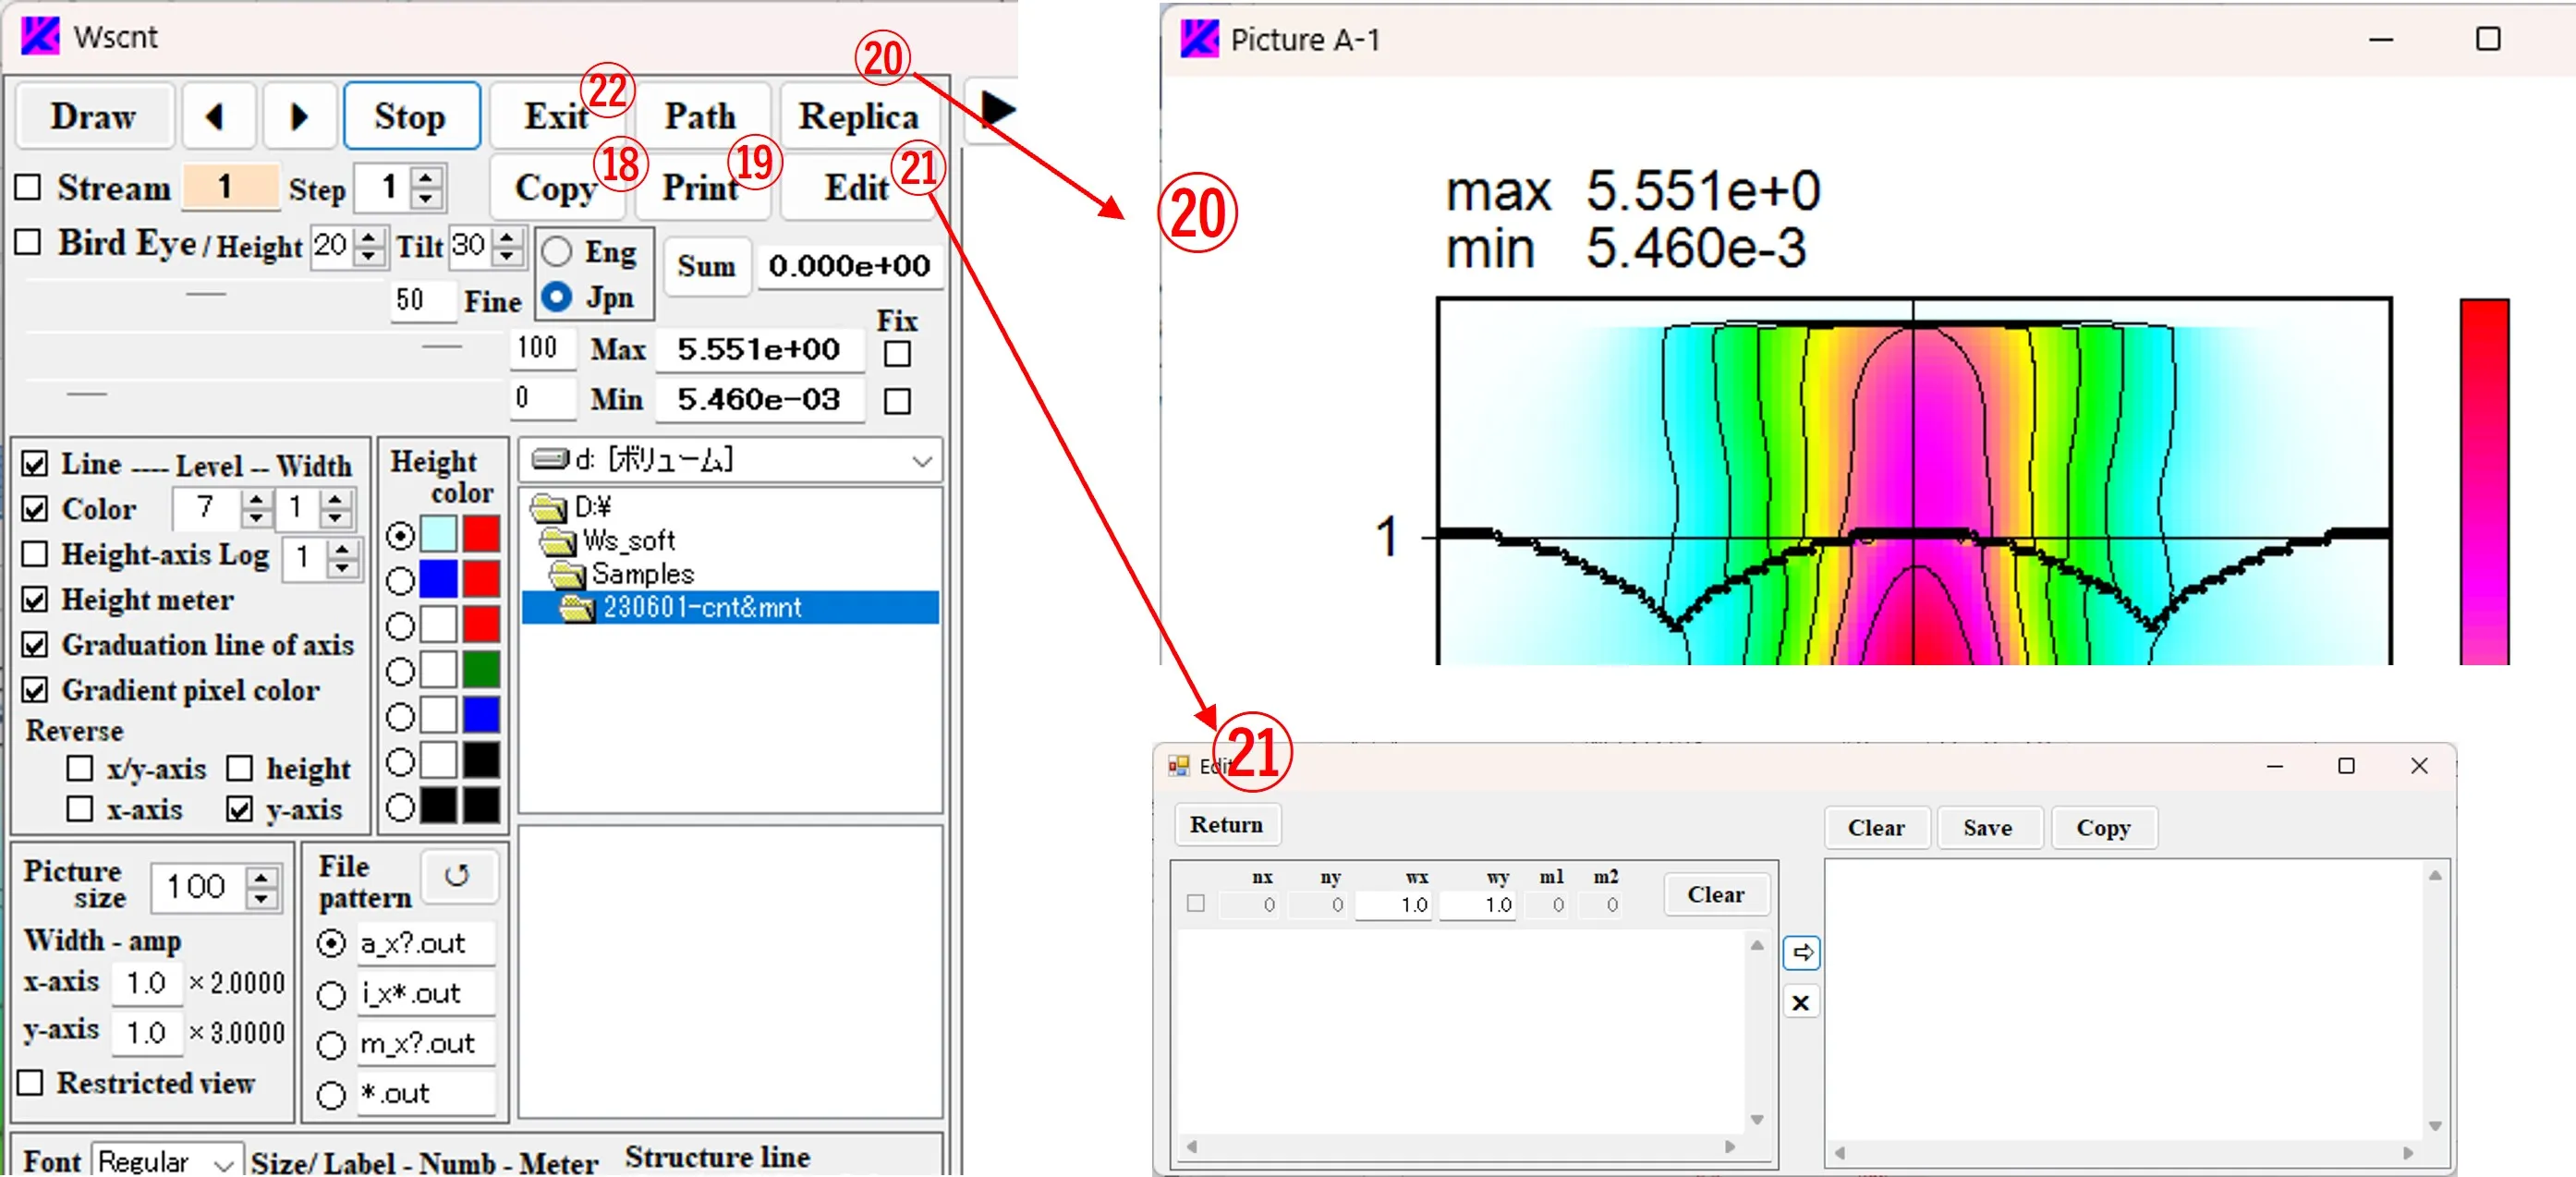
Task: Open the Edit button in Wscnt
Action: coord(858,188)
